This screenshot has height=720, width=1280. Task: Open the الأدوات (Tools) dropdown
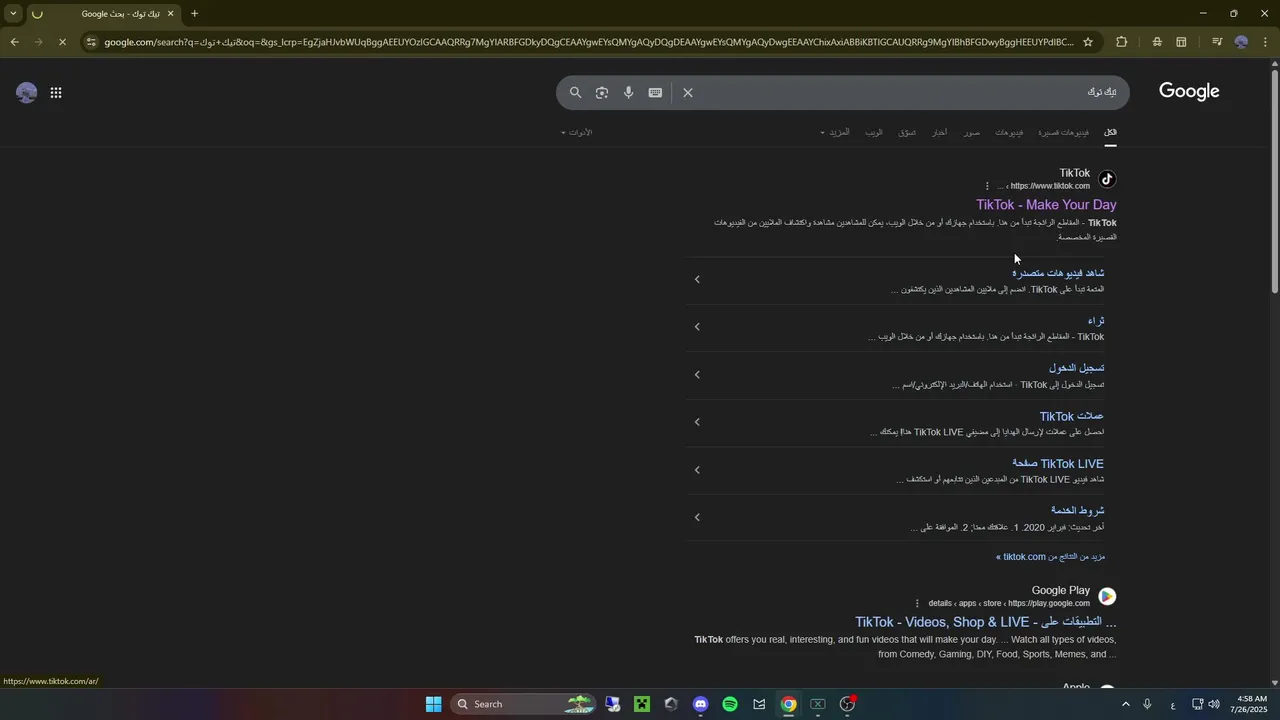(576, 132)
